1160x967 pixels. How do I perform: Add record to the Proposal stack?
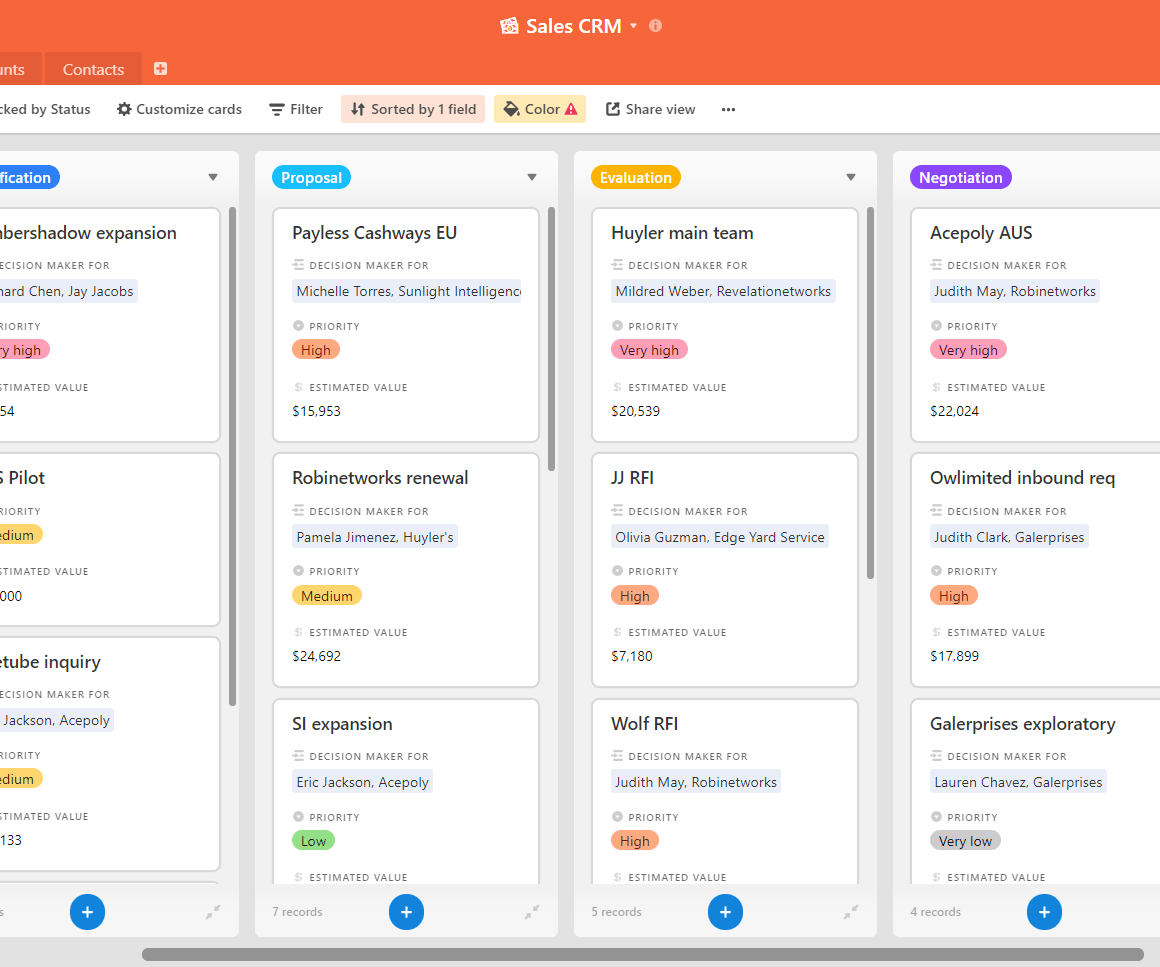coord(406,912)
